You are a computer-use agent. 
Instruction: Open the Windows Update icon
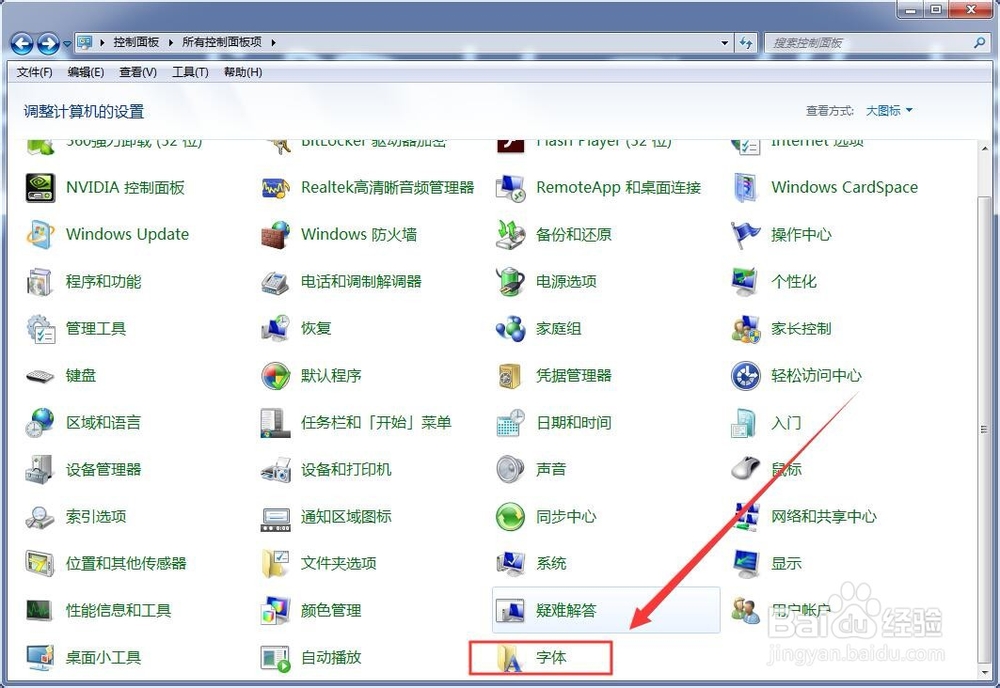[x=40, y=235]
